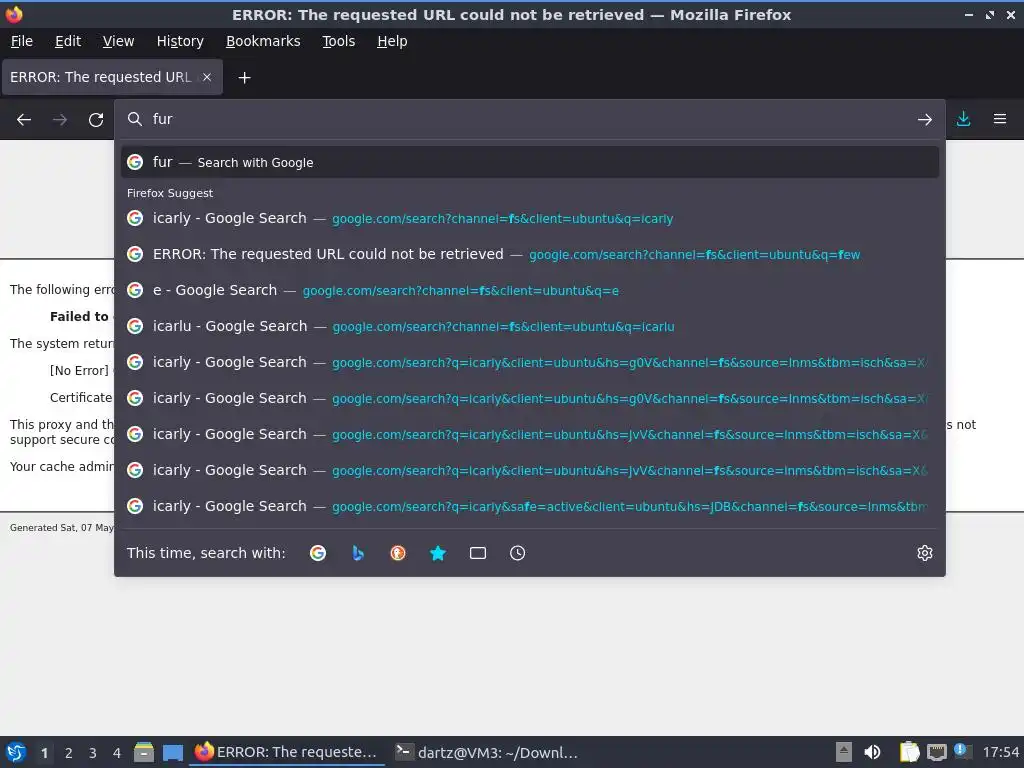The image size is (1024, 768).
Task: Click the 17:54 clock in taskbar
Action: pos(1000,752)
